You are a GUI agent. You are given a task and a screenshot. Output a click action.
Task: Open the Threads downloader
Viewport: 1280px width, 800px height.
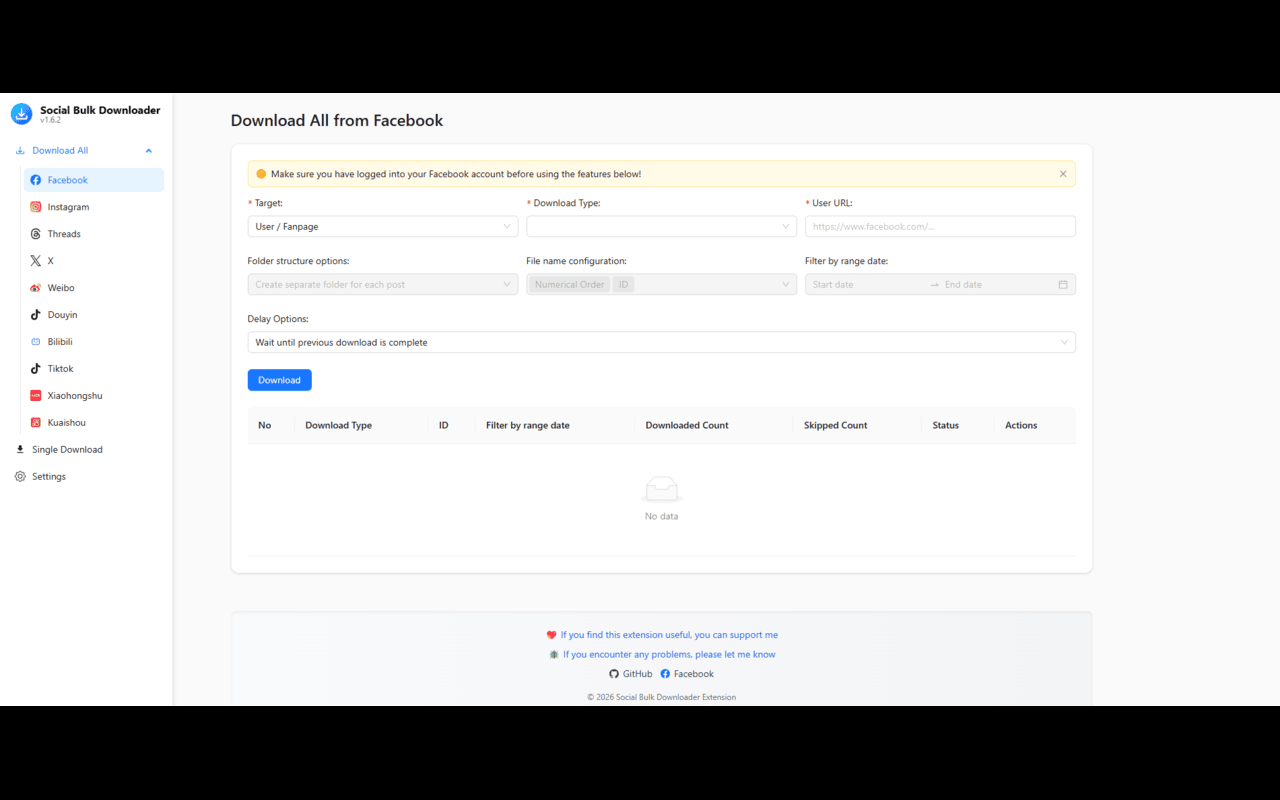coord(64,233)
